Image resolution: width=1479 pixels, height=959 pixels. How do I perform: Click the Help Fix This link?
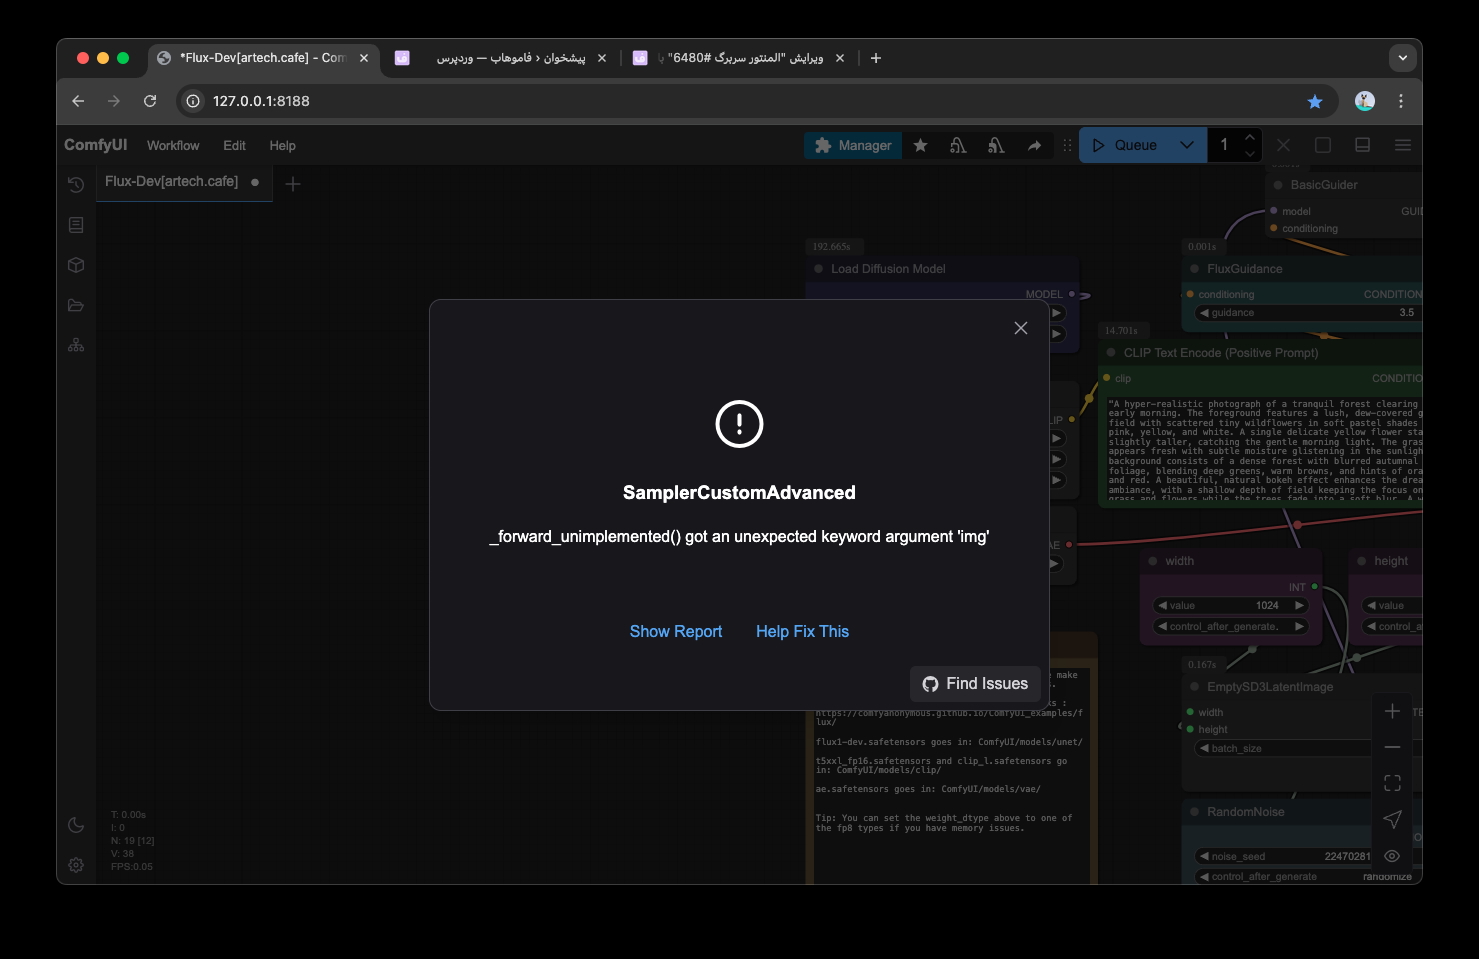pyautogui.click(x=802, y=631)
